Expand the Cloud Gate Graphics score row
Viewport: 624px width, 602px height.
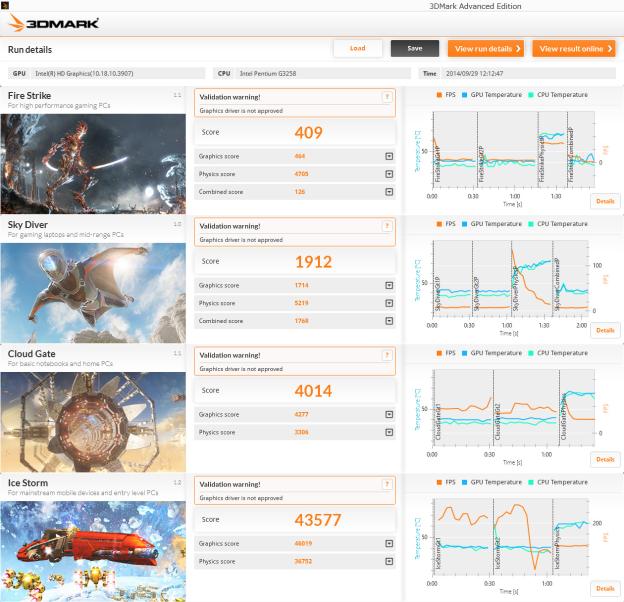pyautogui.click(x=389, y=415)
